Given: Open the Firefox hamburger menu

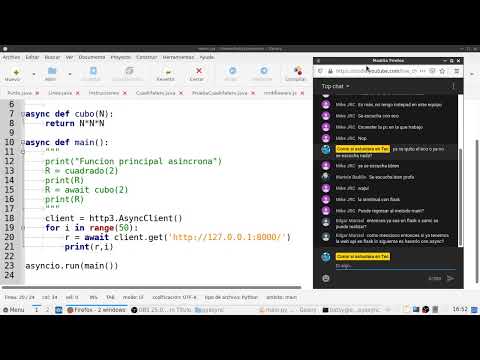Looking at the screenshot, I should click(x=457, y=71).
